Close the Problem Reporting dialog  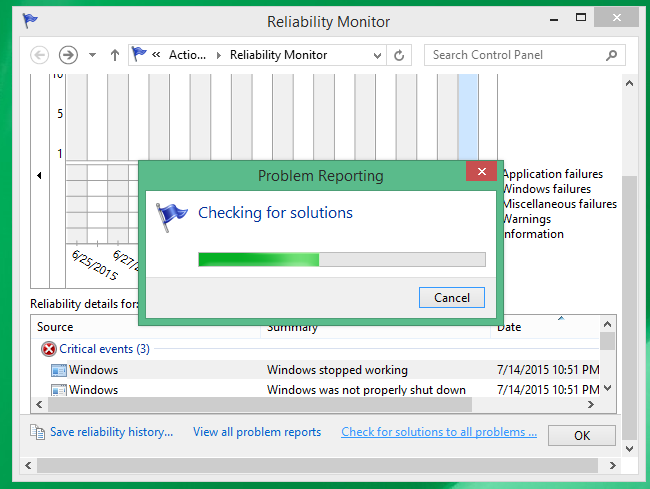[481, 172]
